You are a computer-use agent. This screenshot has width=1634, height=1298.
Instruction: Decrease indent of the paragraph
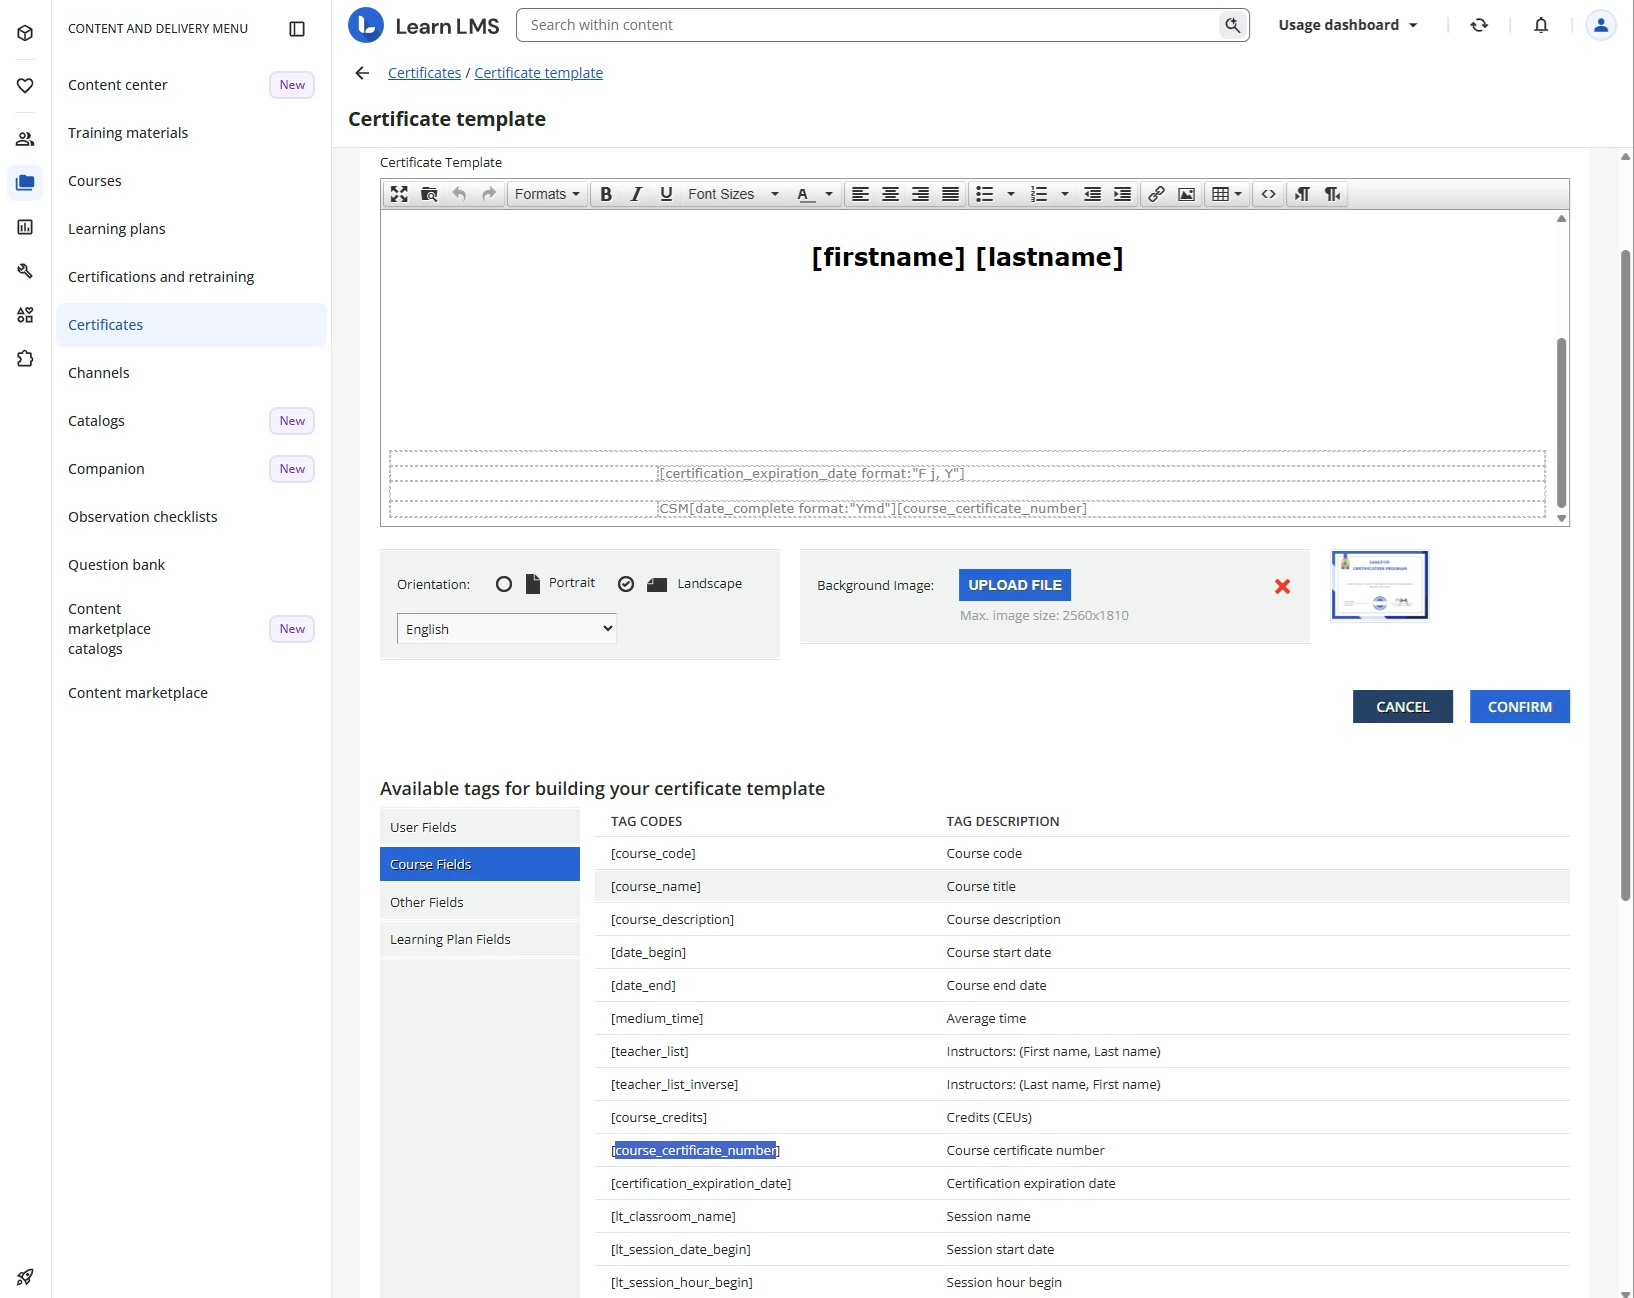pyautogui.click(x=1093, y=194)
